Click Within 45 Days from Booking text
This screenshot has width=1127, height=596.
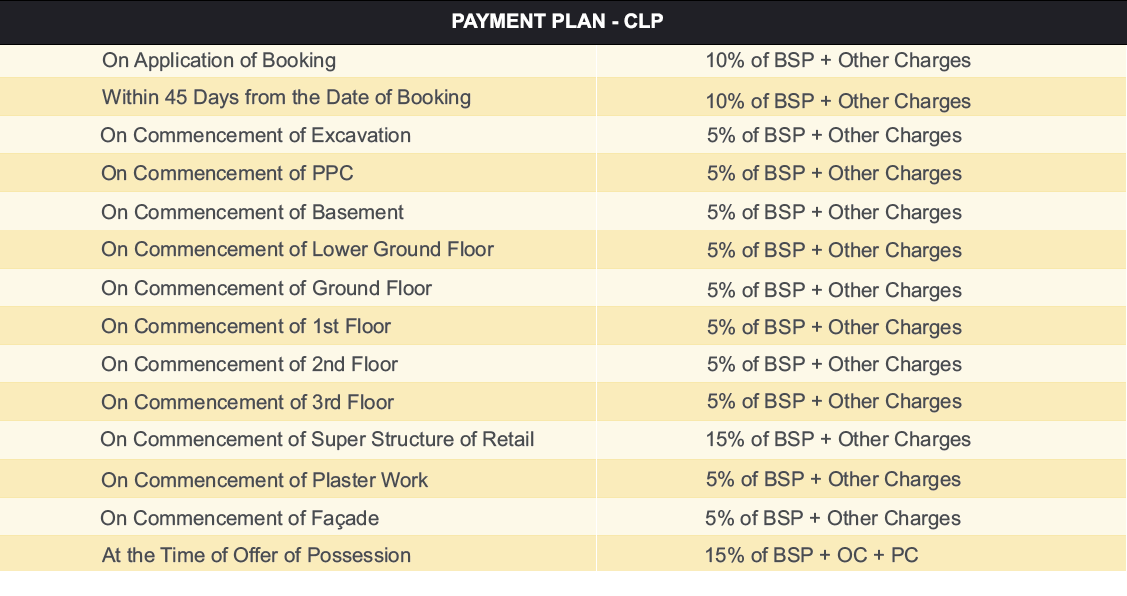[286, 97]
